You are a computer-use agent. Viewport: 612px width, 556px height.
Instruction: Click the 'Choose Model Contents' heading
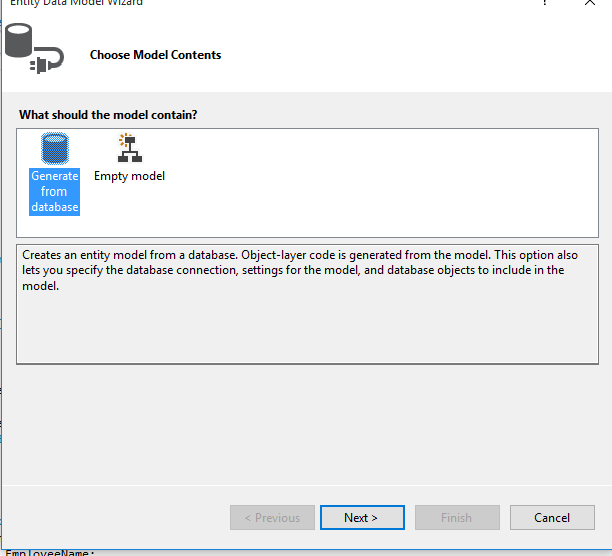155,55
